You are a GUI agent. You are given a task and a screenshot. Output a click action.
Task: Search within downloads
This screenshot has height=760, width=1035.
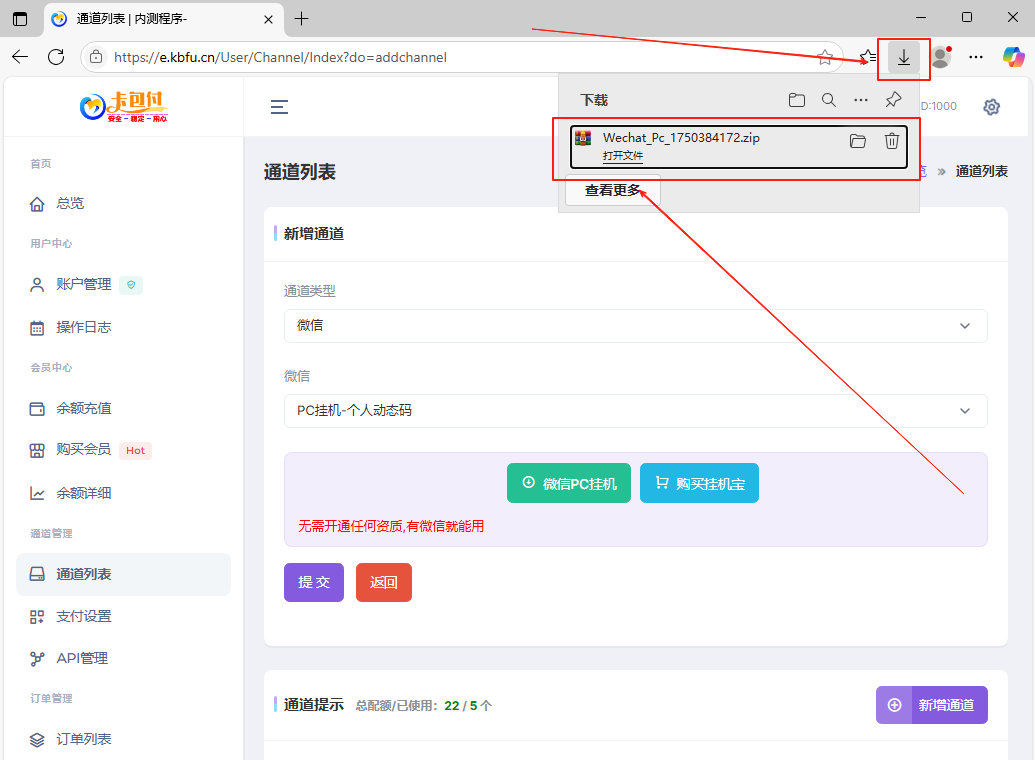click(828, 99)
